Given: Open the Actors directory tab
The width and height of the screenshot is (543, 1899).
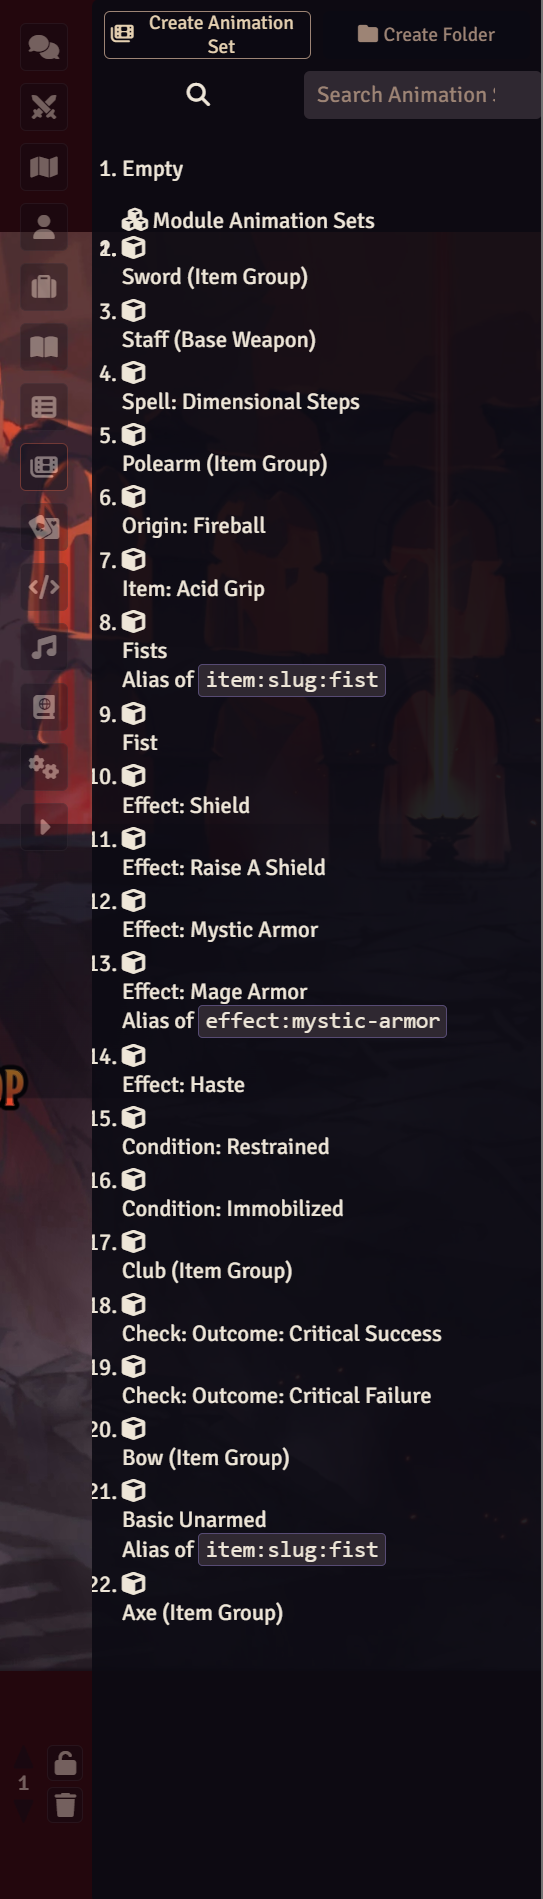Looking at the screenshot, I should coord(44,227).
